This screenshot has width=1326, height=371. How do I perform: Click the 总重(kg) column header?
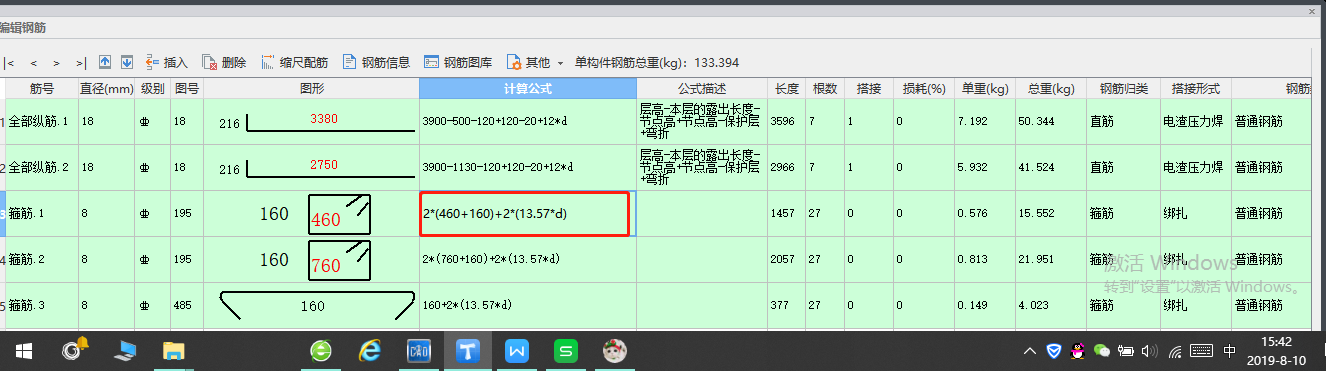pyautogui.click(x=1050, y=88)
